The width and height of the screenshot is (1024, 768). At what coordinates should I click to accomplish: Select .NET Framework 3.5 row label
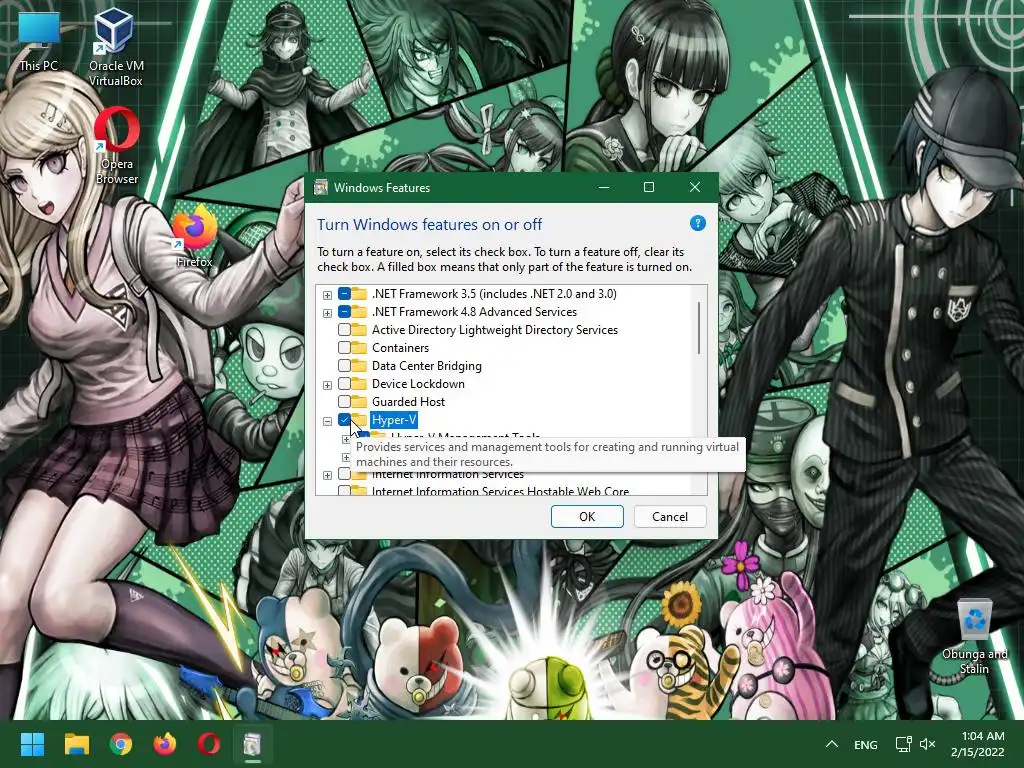coord(494,294)
